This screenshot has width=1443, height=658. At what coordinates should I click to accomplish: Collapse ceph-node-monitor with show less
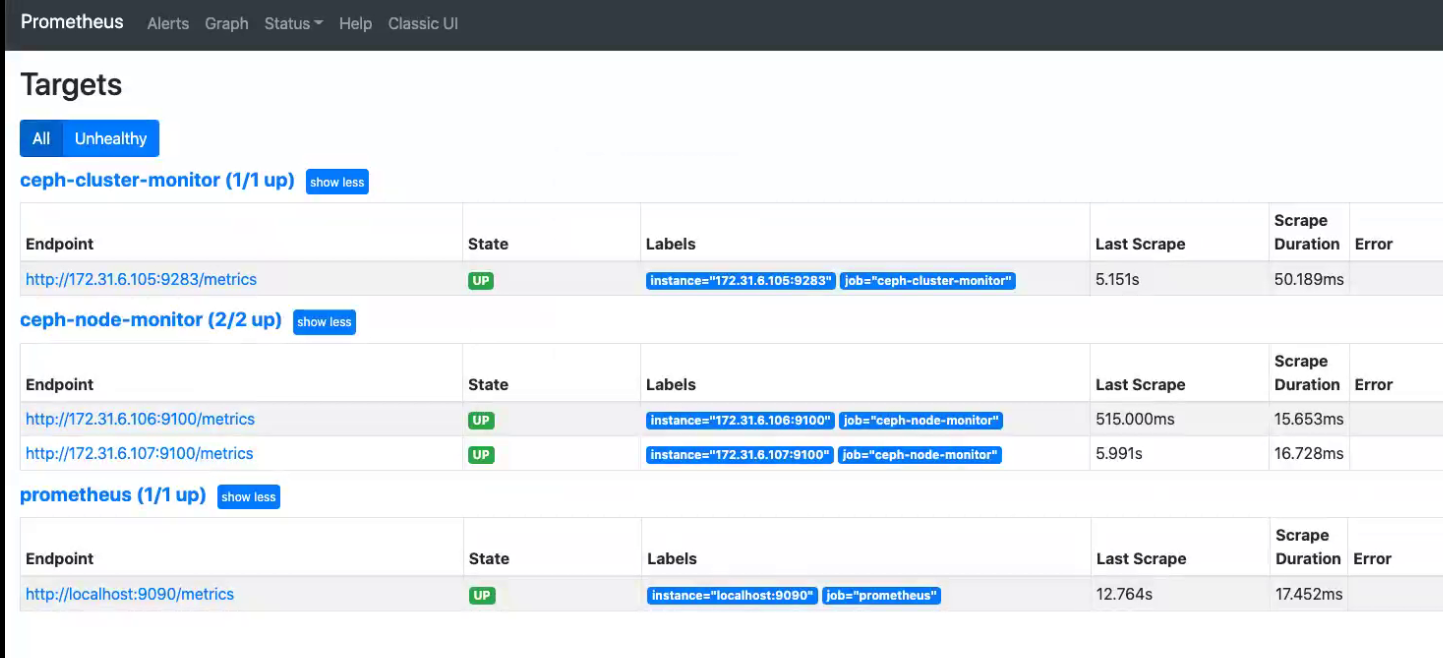(x=324, y=322)
